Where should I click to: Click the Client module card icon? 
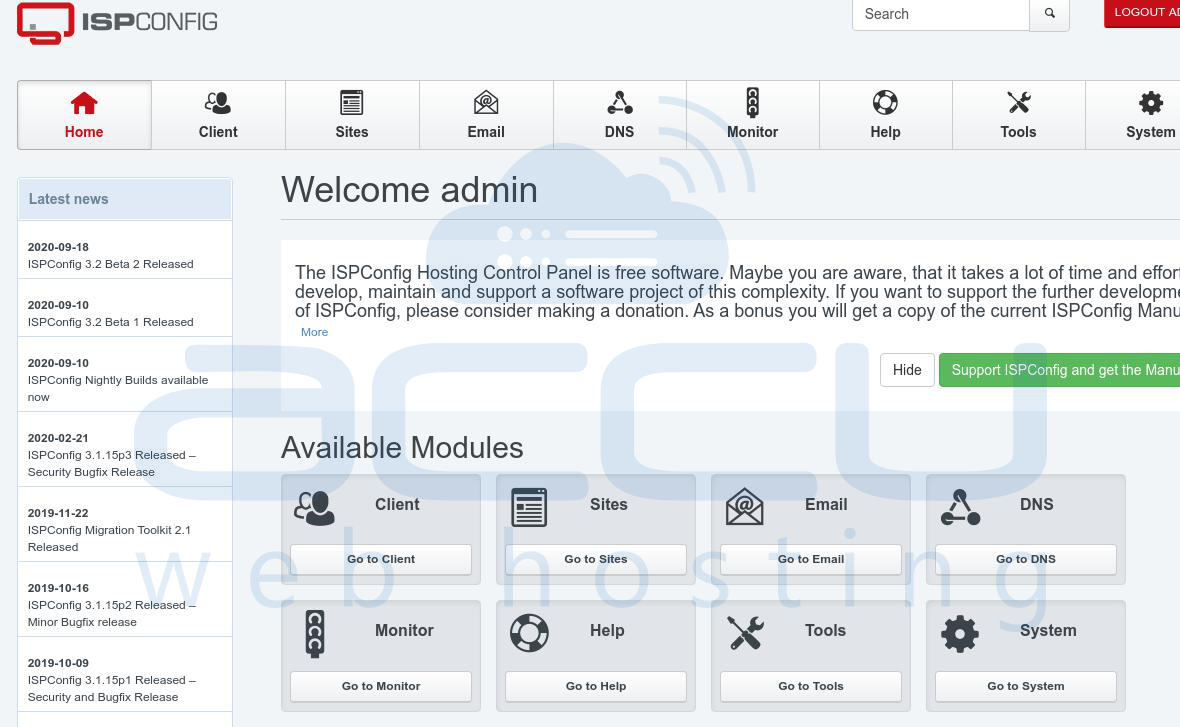click(x=315, y=508)
